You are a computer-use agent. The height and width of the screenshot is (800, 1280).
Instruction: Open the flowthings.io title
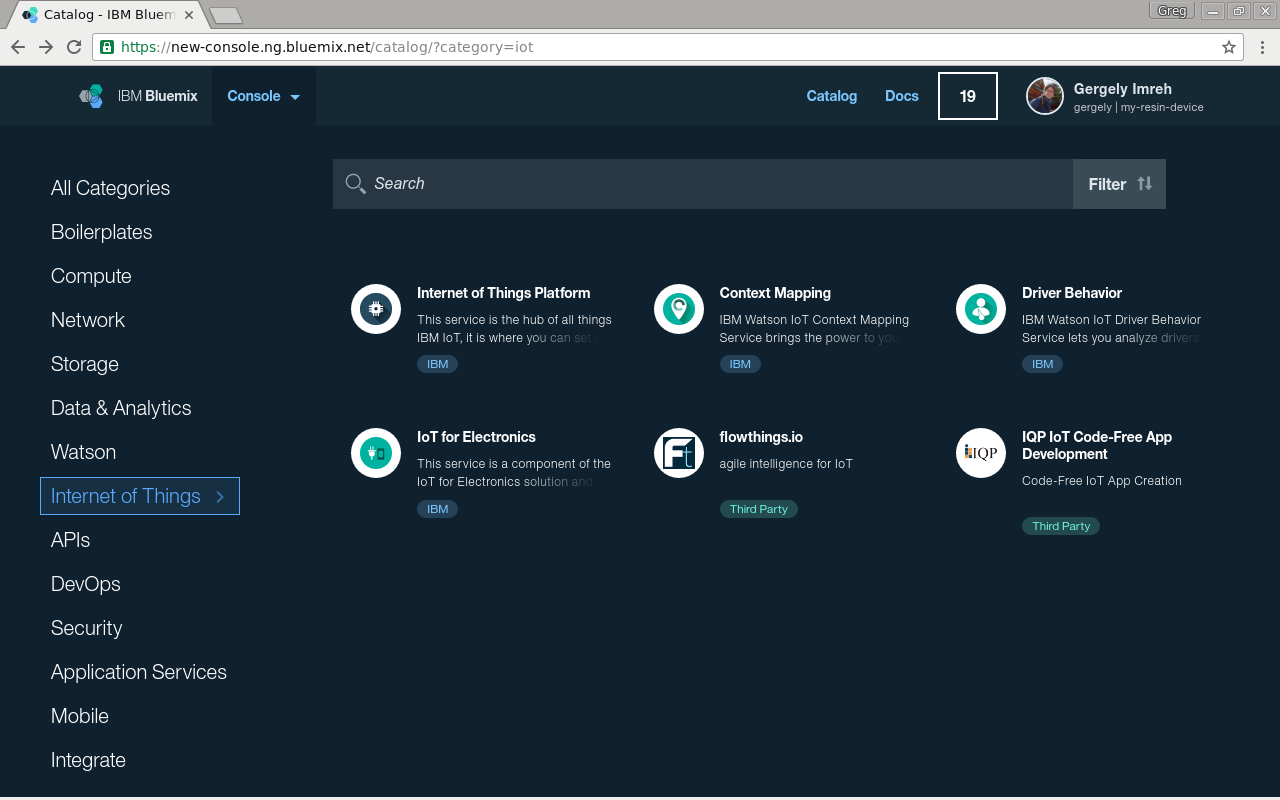tap(761, 437)
